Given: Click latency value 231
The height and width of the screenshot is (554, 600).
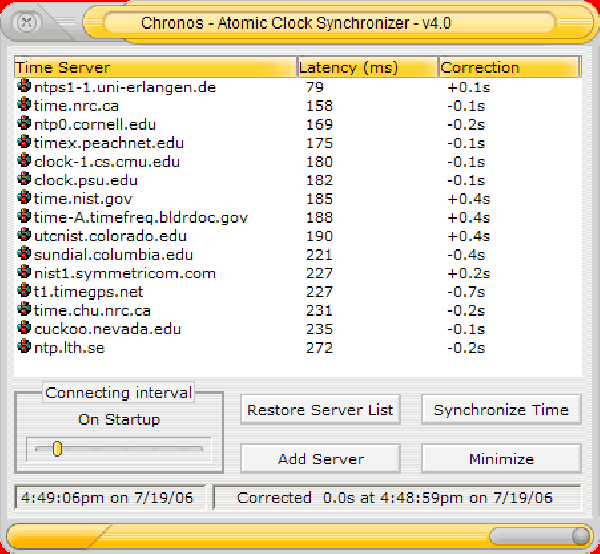Looking at the screenshot, I should tap(319, 311).
